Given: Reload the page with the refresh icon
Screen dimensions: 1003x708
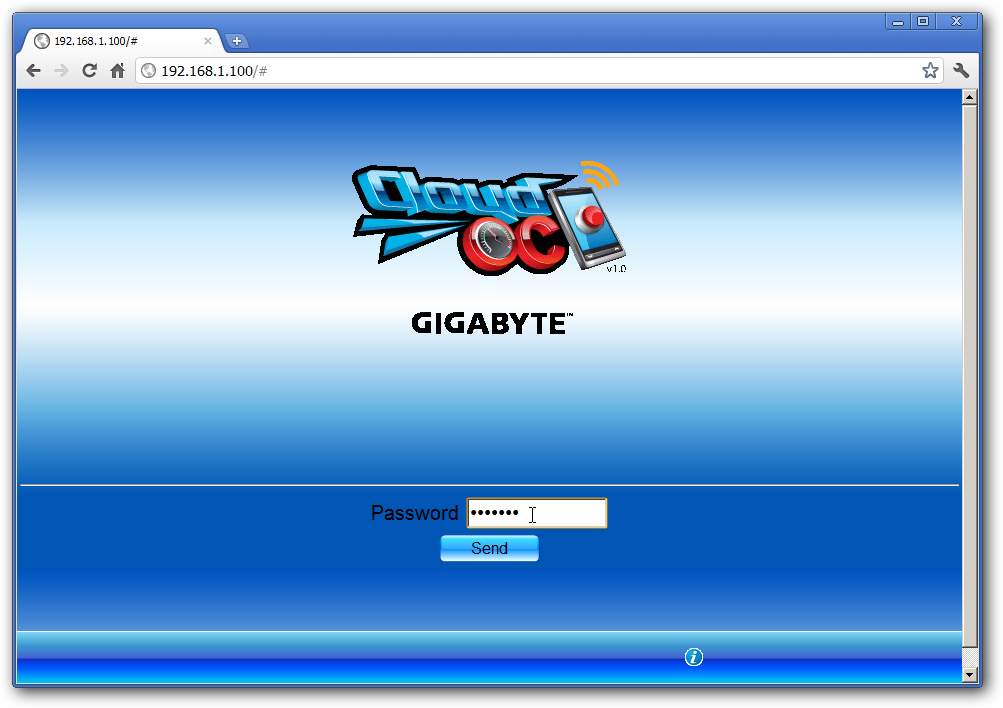Looking at the screenshot, I should point(90,70).
